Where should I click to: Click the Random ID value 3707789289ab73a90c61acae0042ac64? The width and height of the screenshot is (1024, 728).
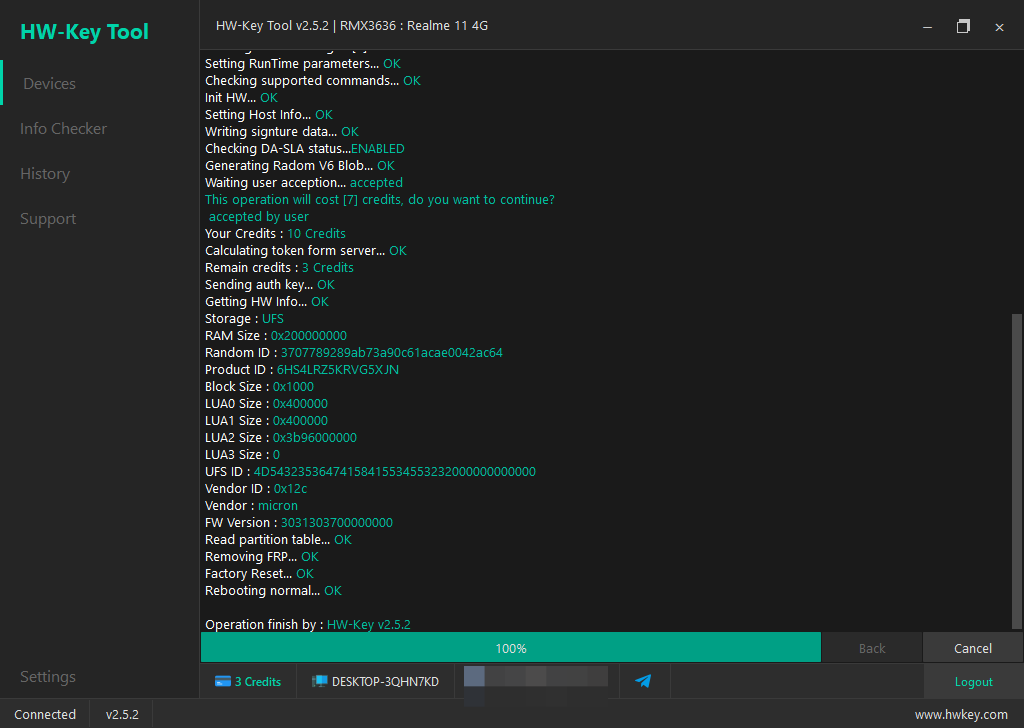[392, 353]
